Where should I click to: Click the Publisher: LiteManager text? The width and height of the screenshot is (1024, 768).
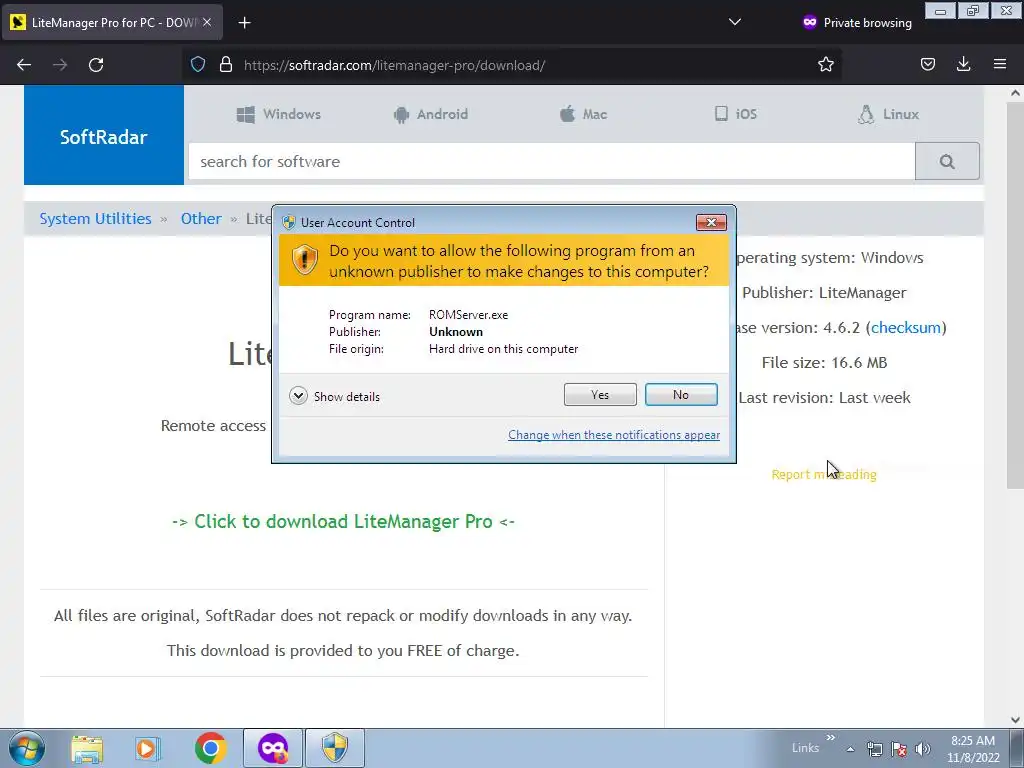(x=824, y=293)
